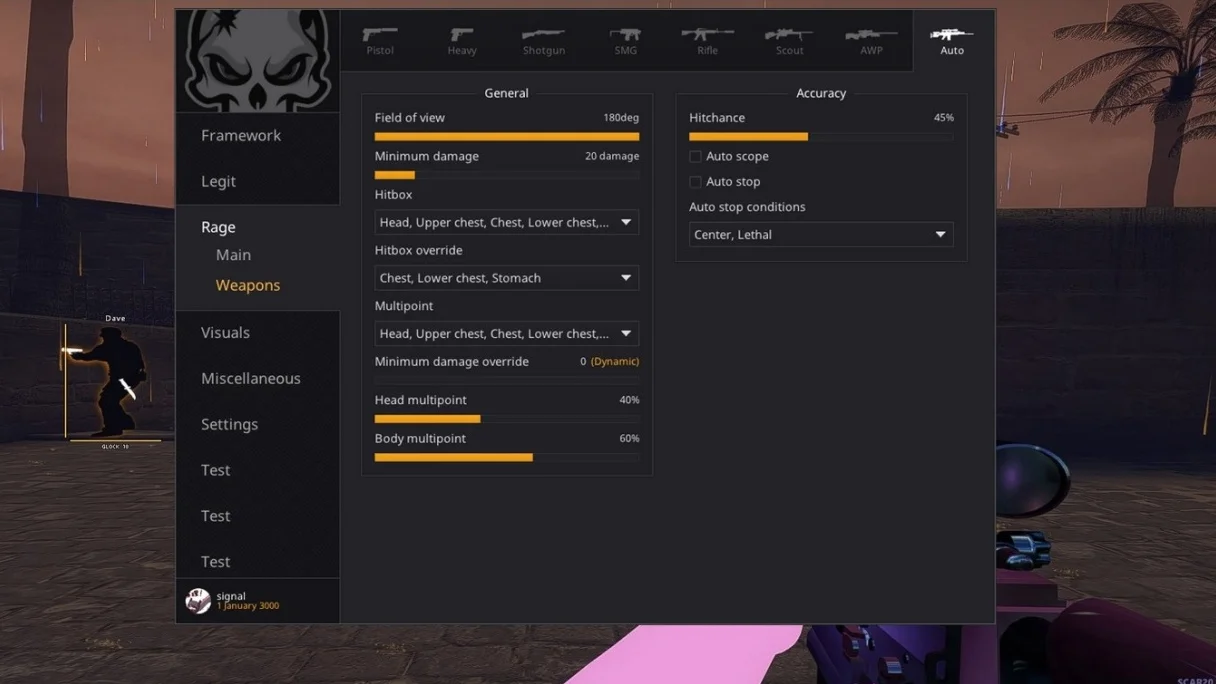
Task: Open the Scout weapon settings icon
Action: 789,36
